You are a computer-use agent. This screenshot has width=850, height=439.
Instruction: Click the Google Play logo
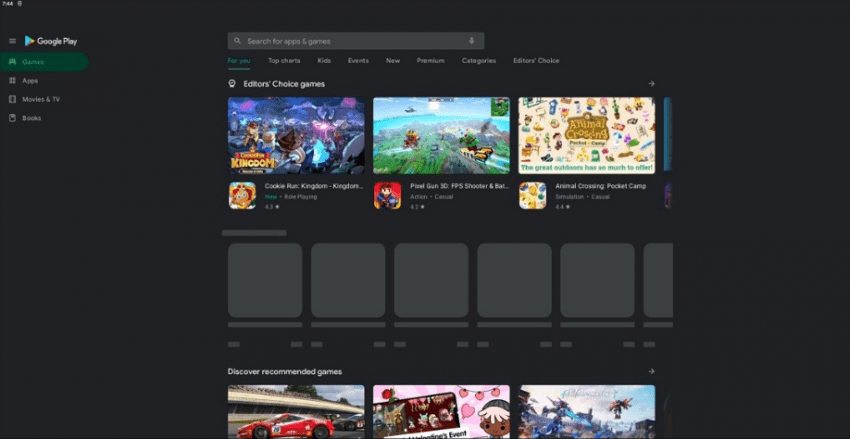(x=51, y=41)
